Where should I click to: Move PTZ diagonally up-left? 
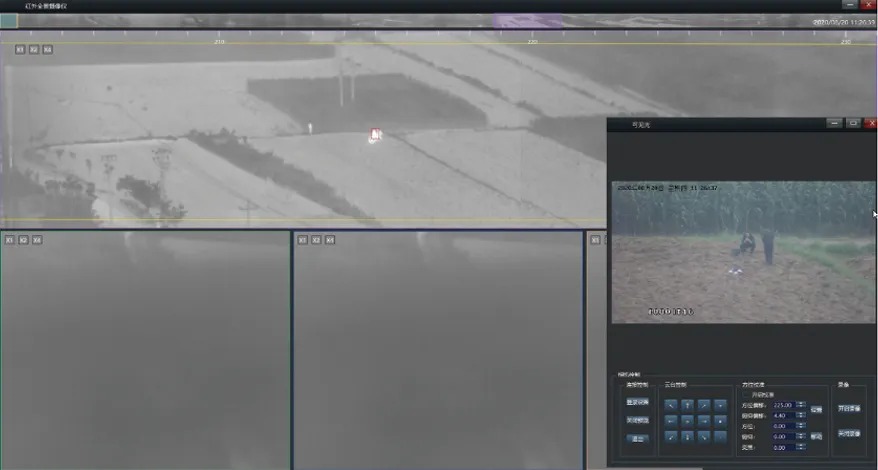[670, 404]
